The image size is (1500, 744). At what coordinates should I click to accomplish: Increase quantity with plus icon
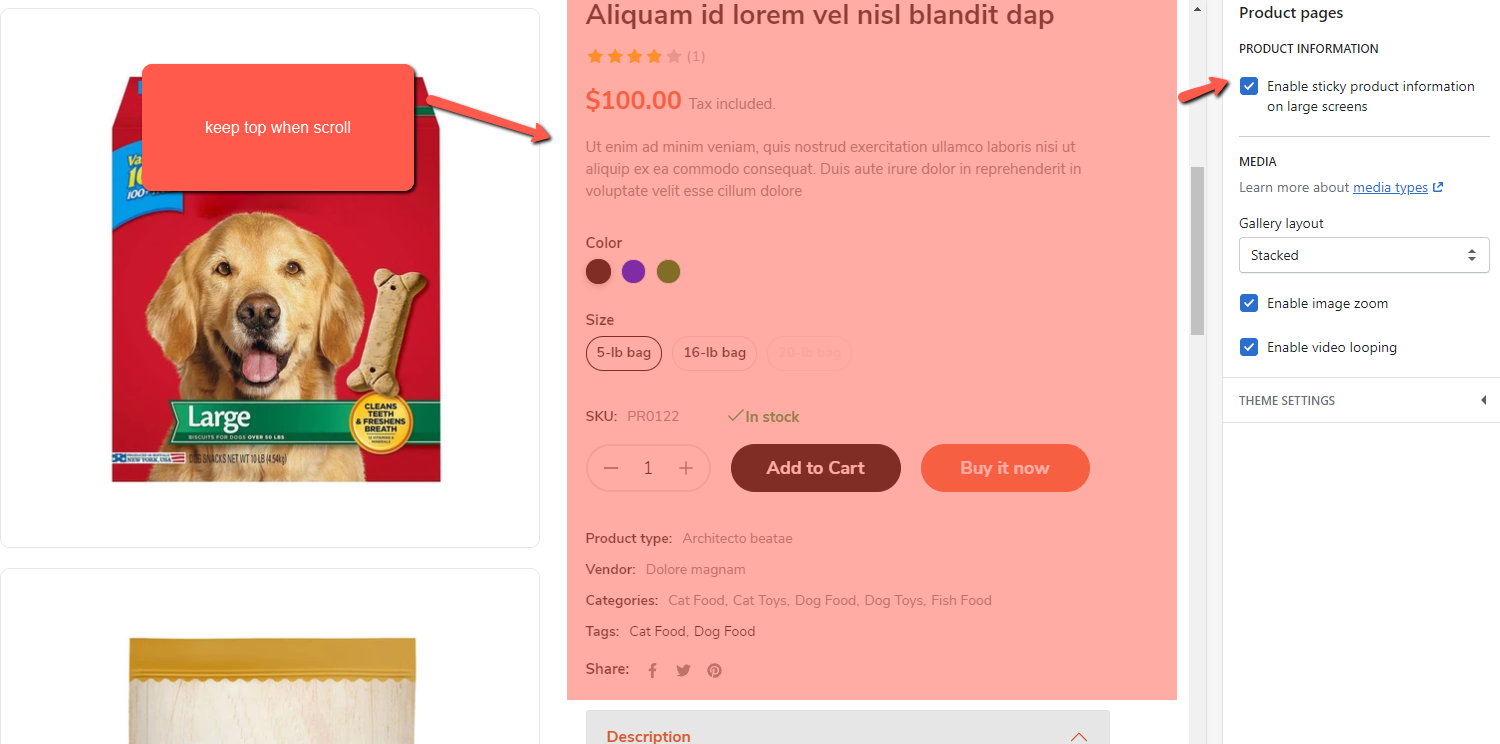686,468
